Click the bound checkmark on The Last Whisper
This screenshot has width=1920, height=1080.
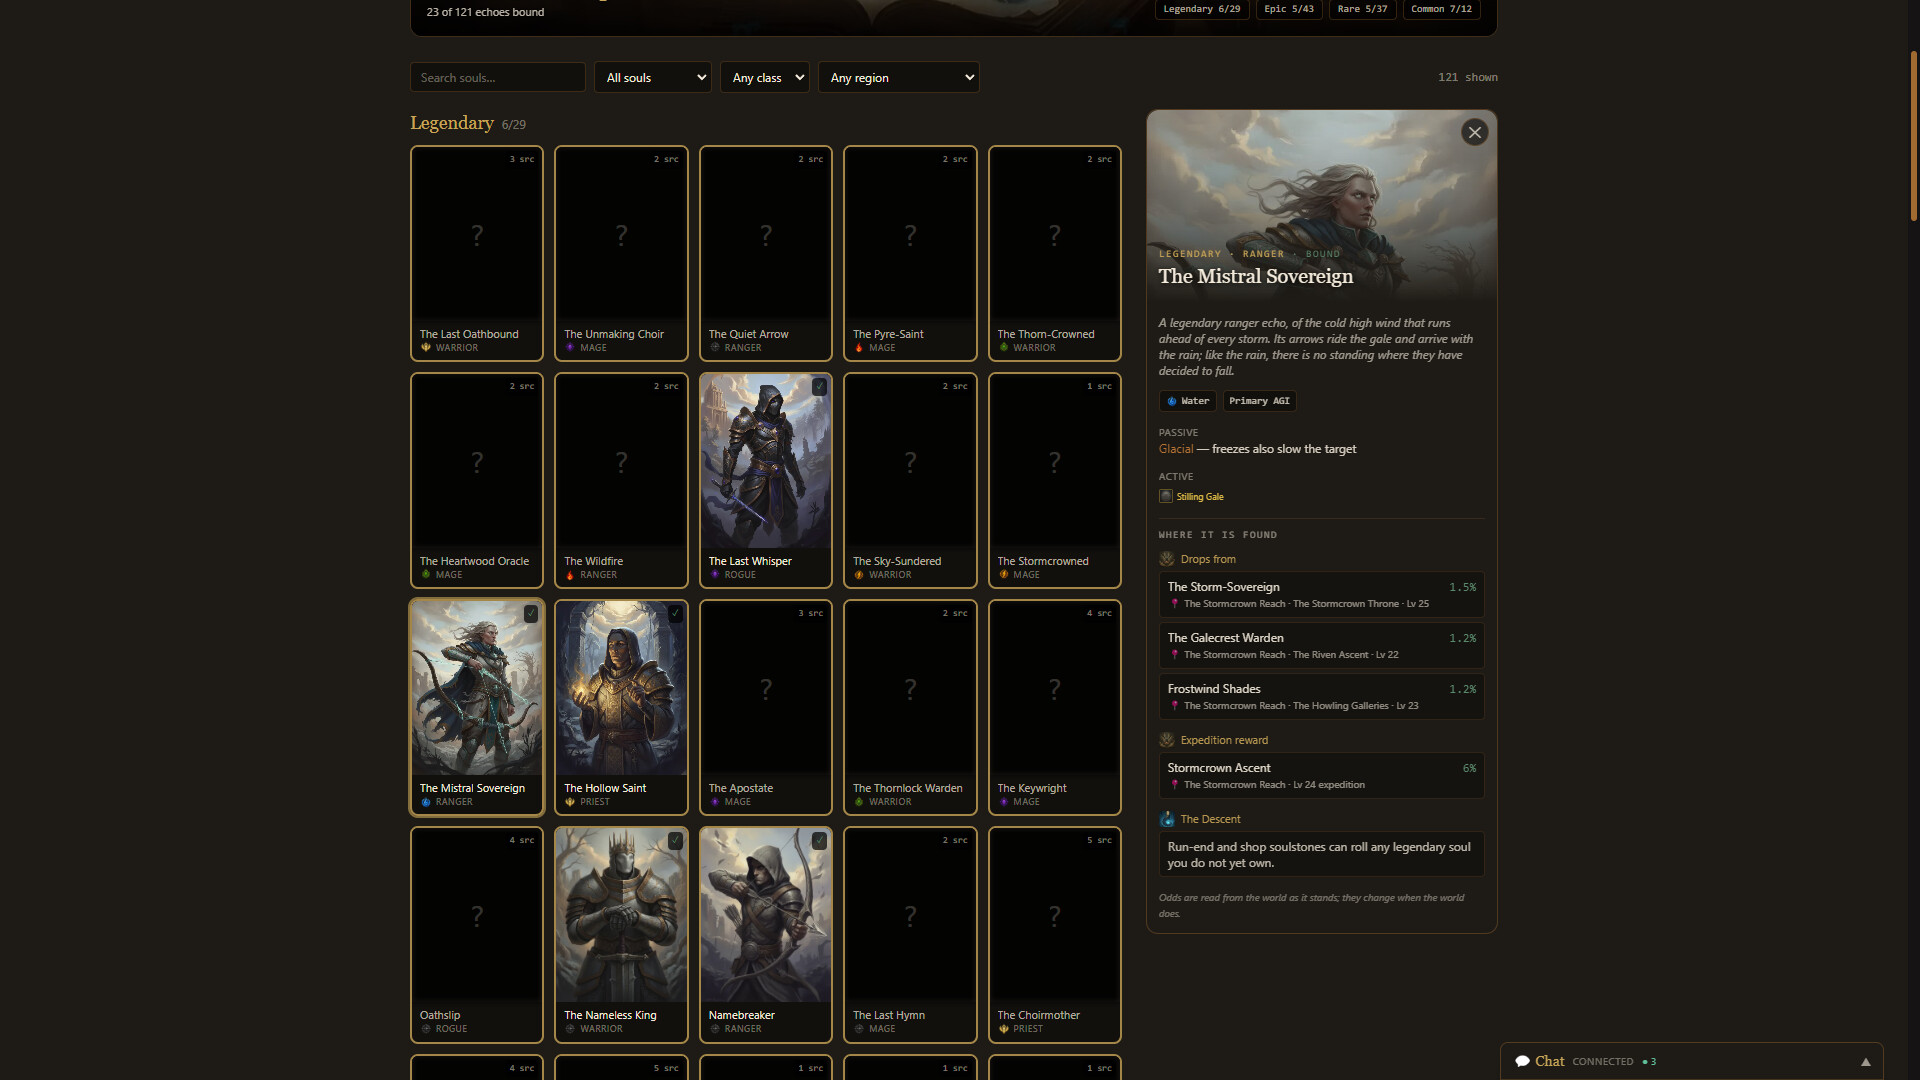pos(819,387)
